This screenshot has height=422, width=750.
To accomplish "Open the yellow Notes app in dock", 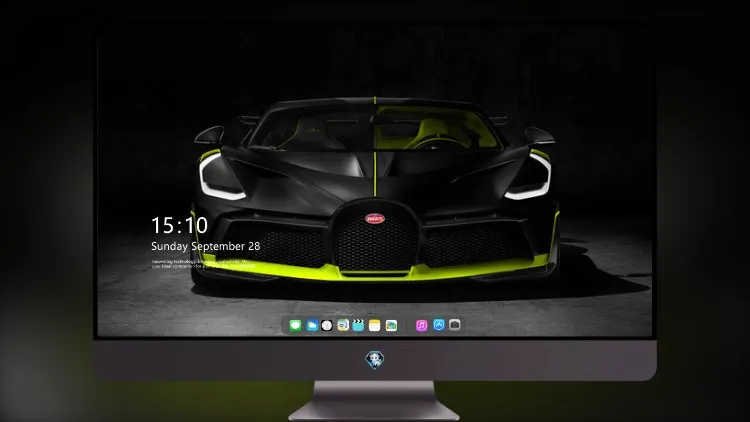I will point(375,325).
